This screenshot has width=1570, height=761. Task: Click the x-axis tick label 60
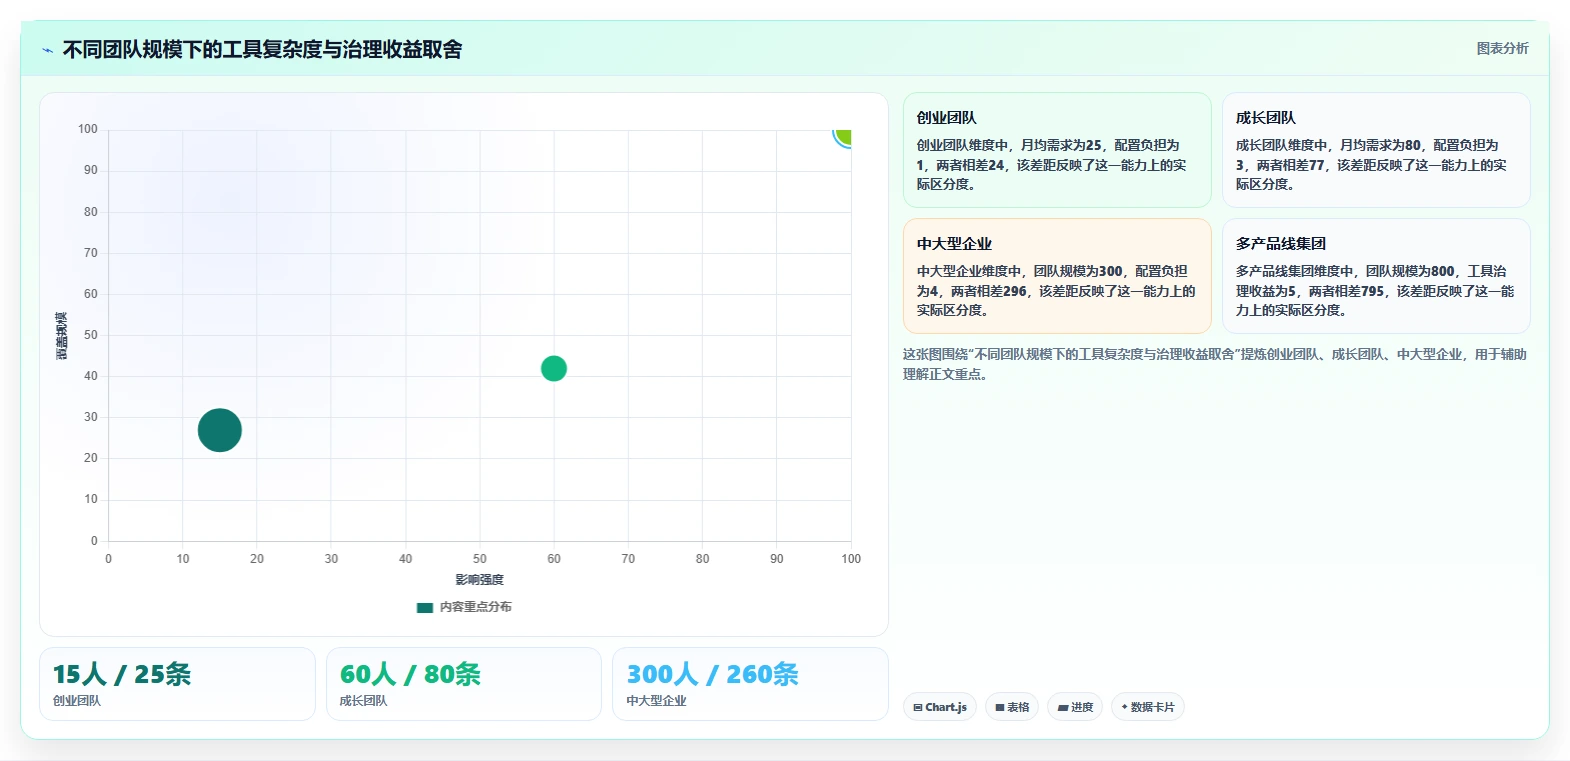point(554,559)
